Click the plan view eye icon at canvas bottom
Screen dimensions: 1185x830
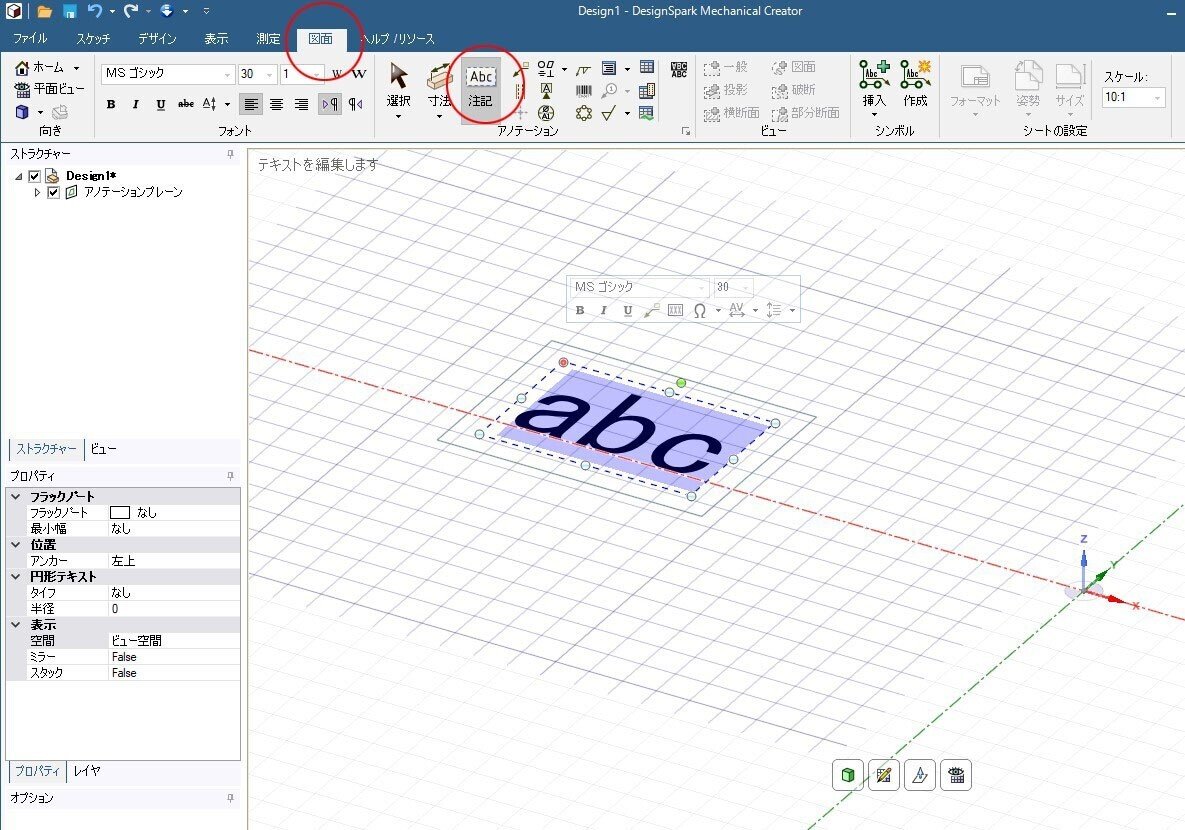(956, 775)
